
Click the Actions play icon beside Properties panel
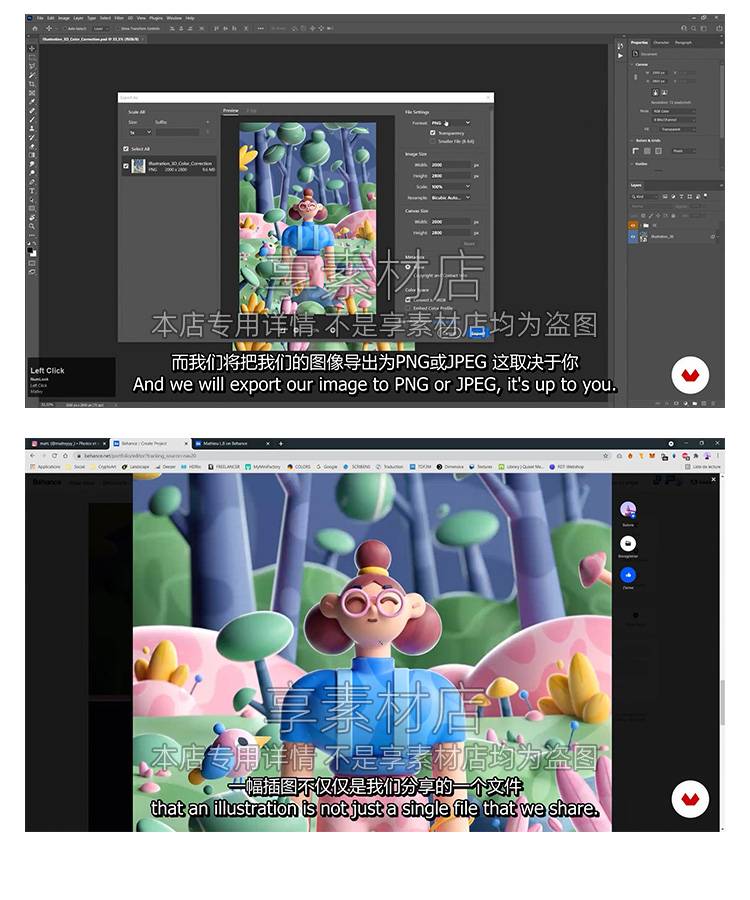tap(620, 56)
